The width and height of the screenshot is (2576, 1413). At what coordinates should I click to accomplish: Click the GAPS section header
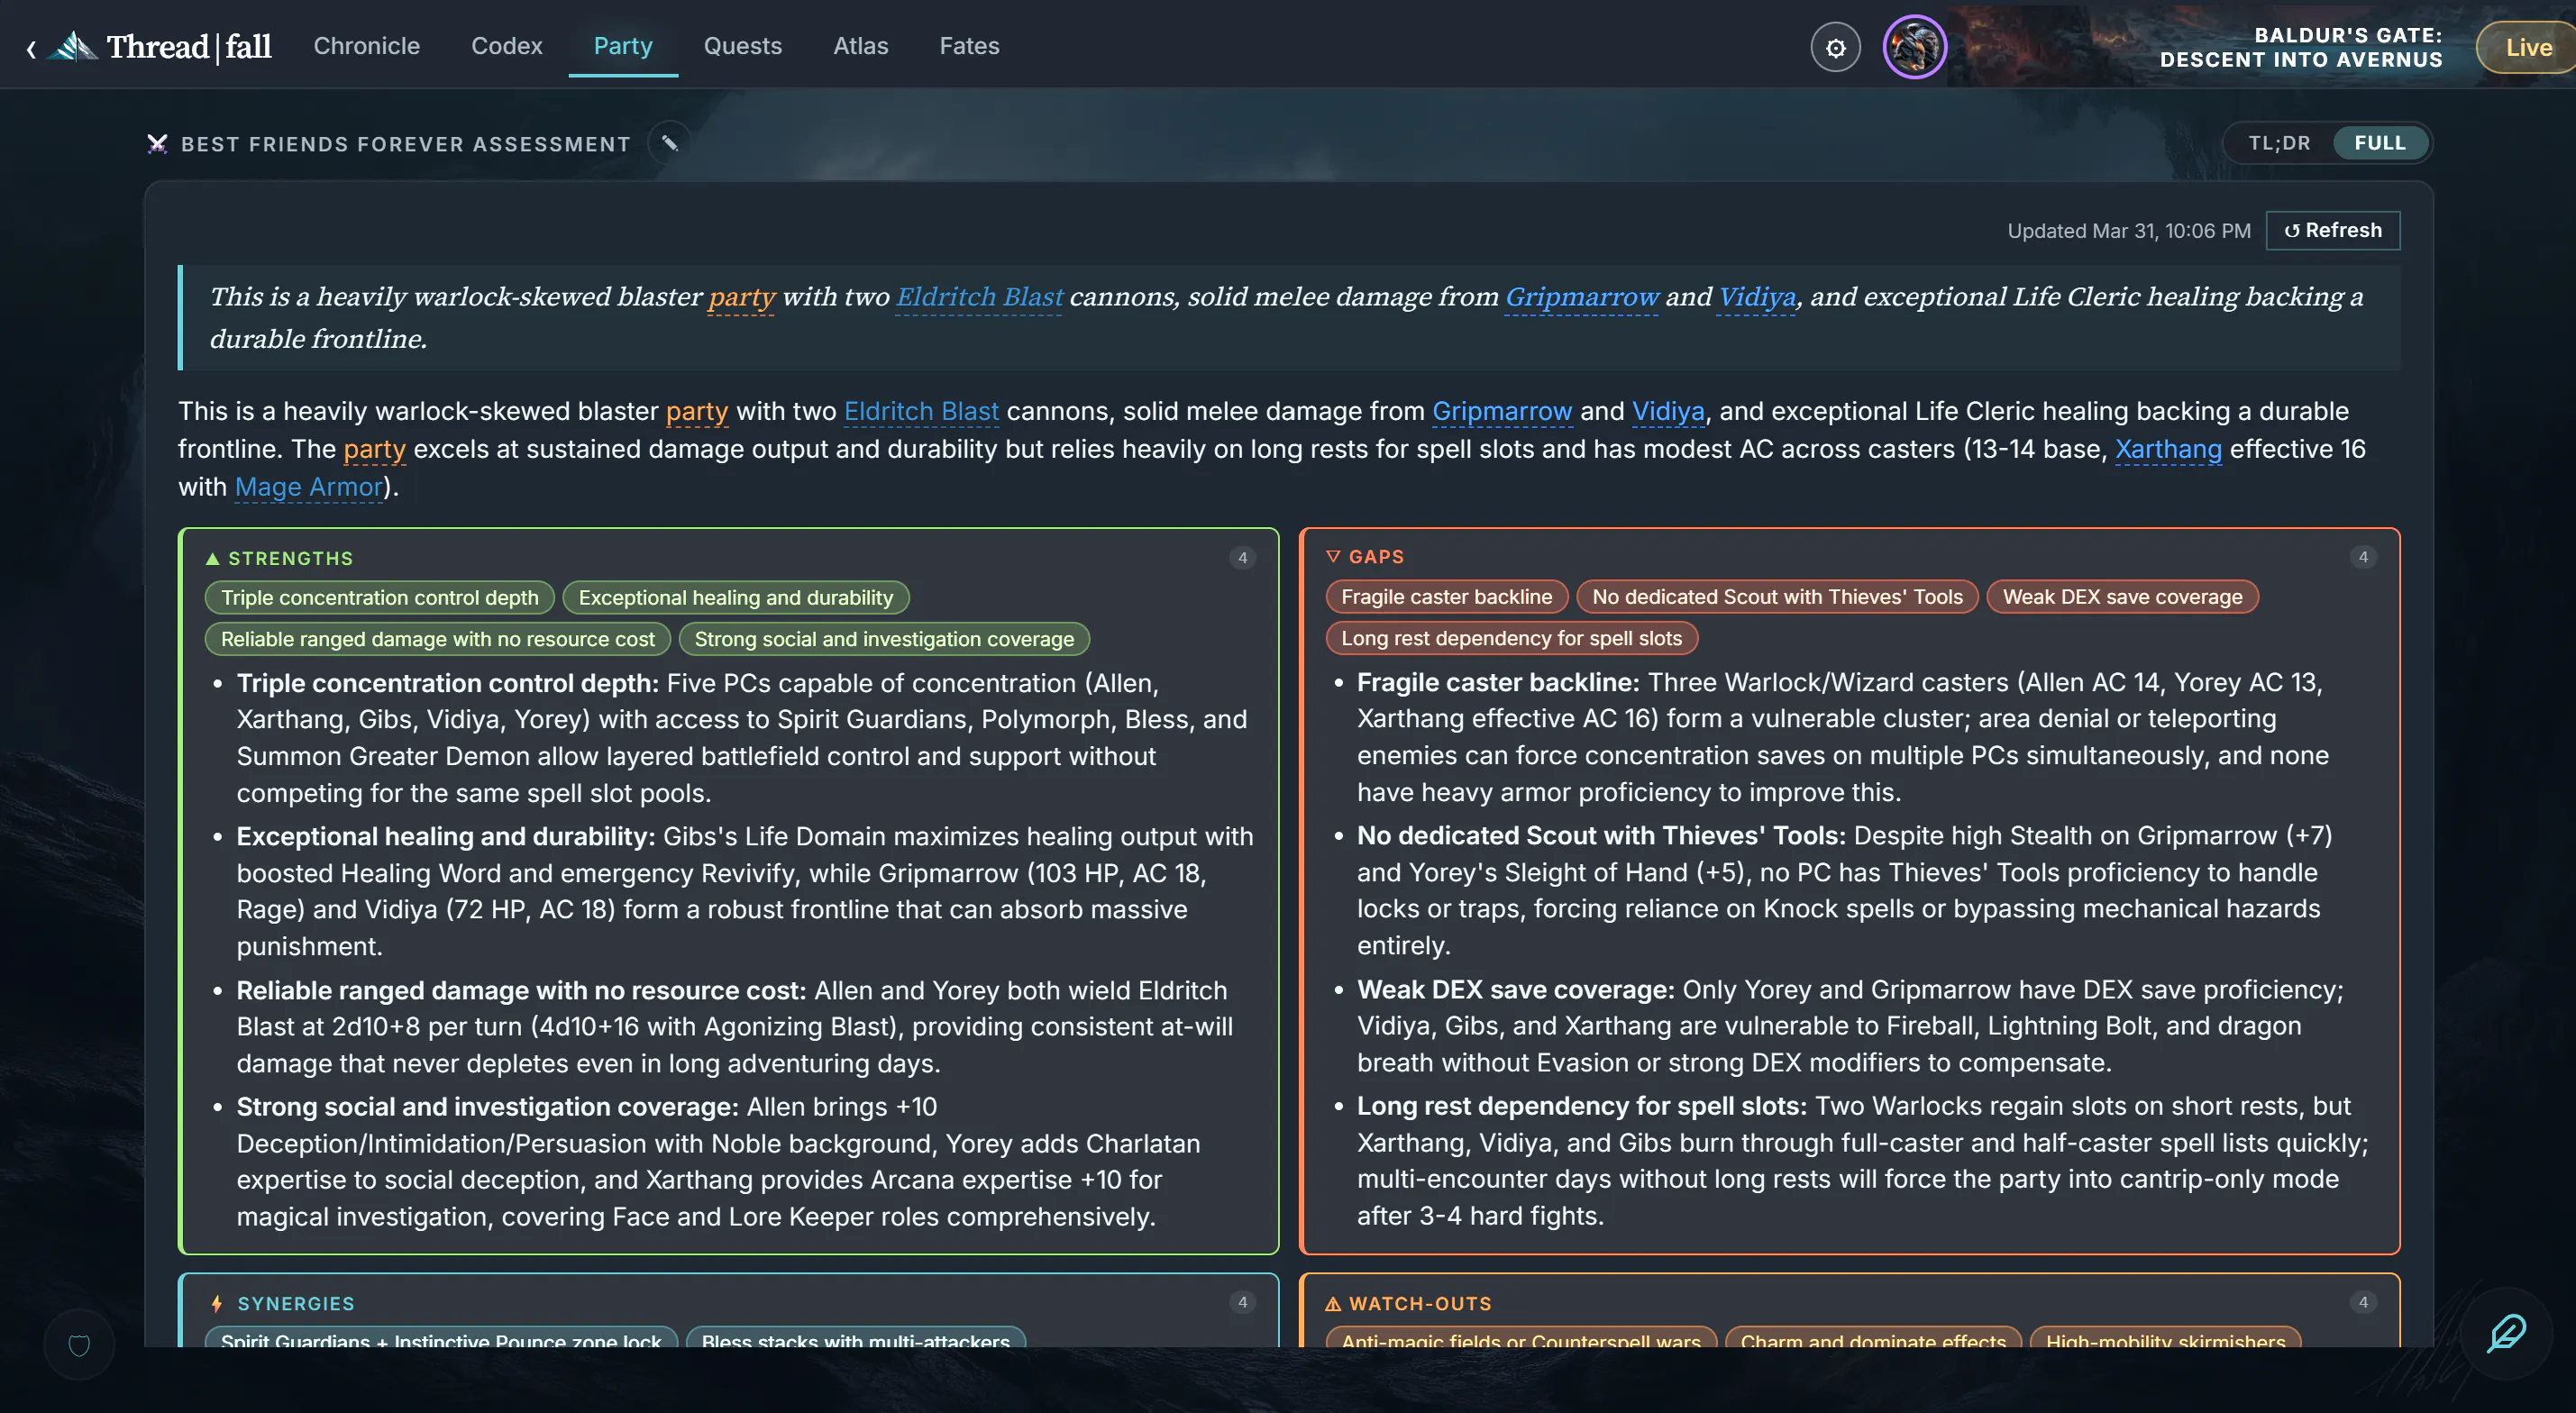tap(1376, 556)
